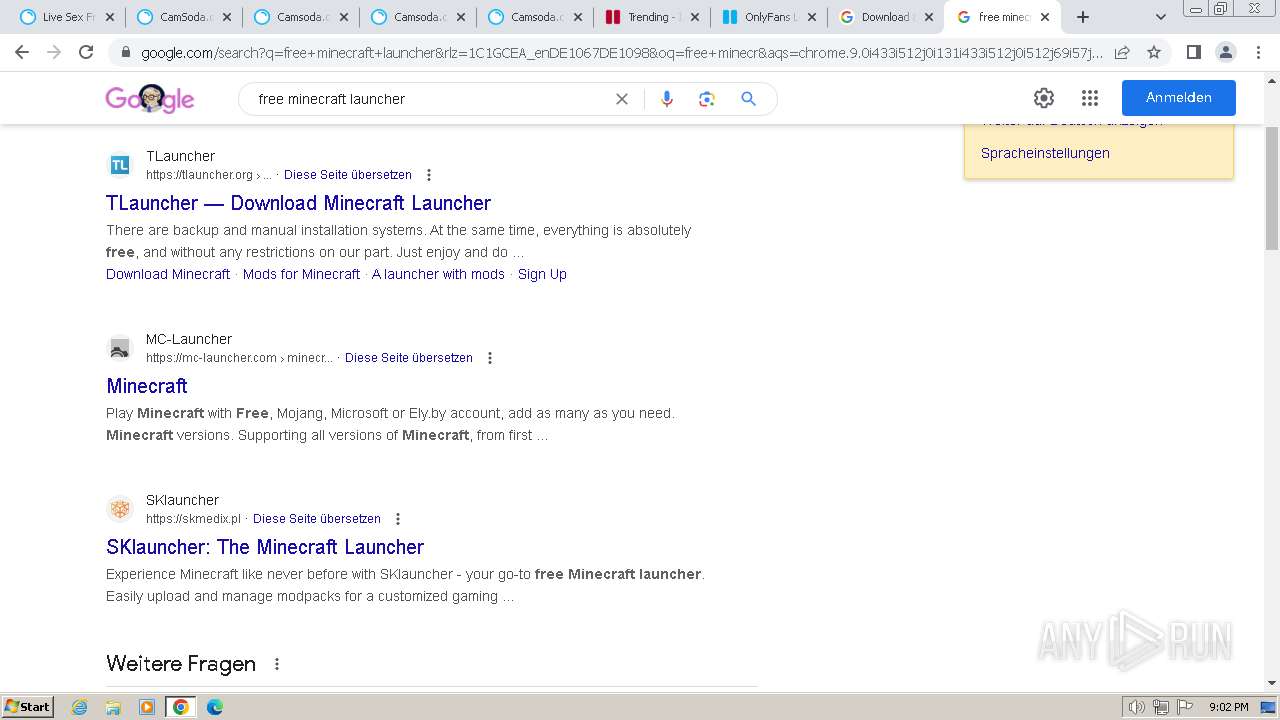Switch to OnlyFans tab
Screen dimensions: 1280x720
pos(769,17)
